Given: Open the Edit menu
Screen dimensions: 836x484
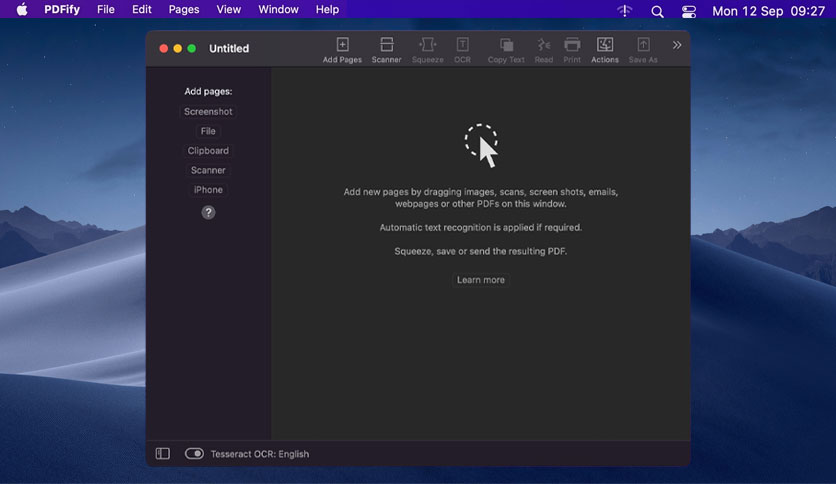Looking at the screenshot, I should tap(141, 10).
